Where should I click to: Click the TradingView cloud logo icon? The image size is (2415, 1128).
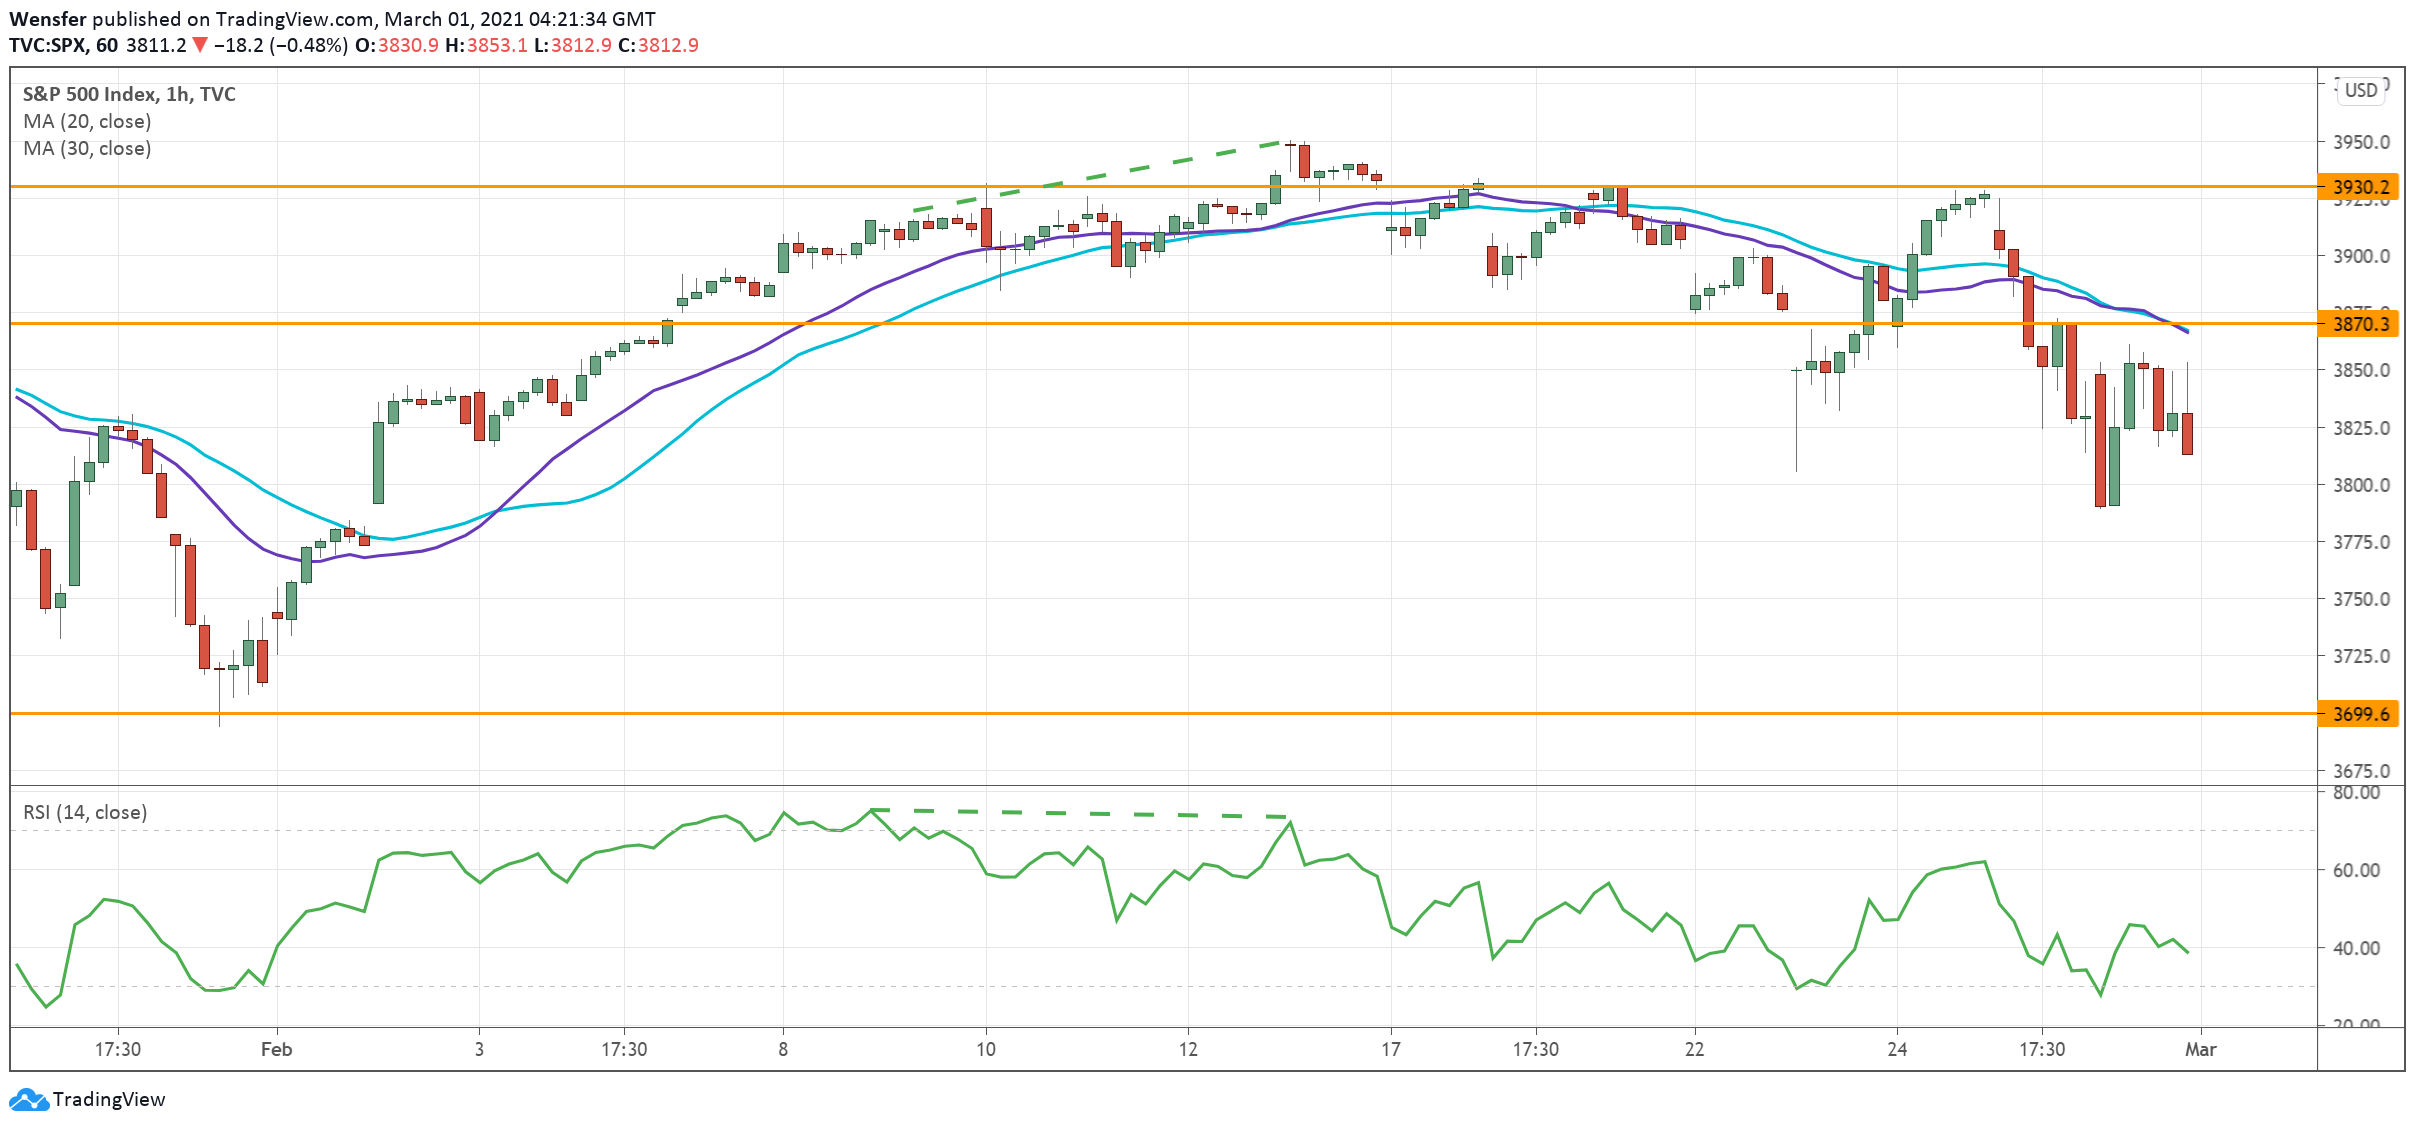(28, 1099)
